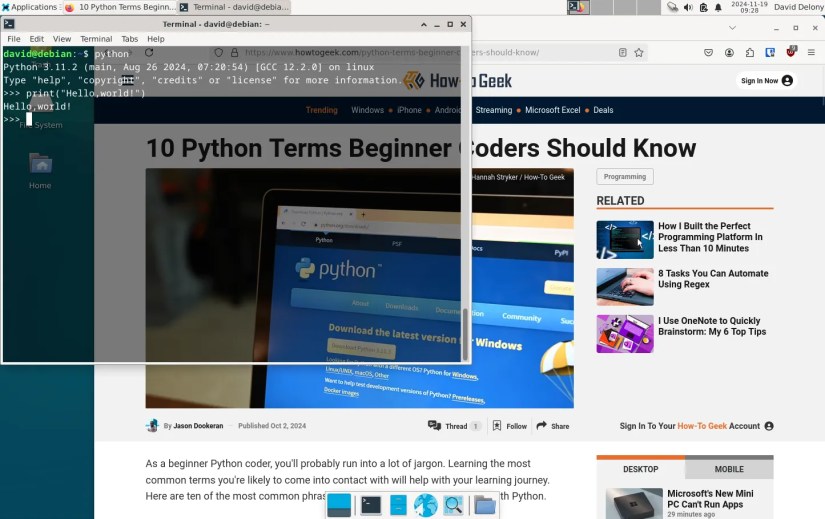The image size is (825, 519).
Task: Click the 'Published Oct 2, 2024' date
Action: pos(271,426)
